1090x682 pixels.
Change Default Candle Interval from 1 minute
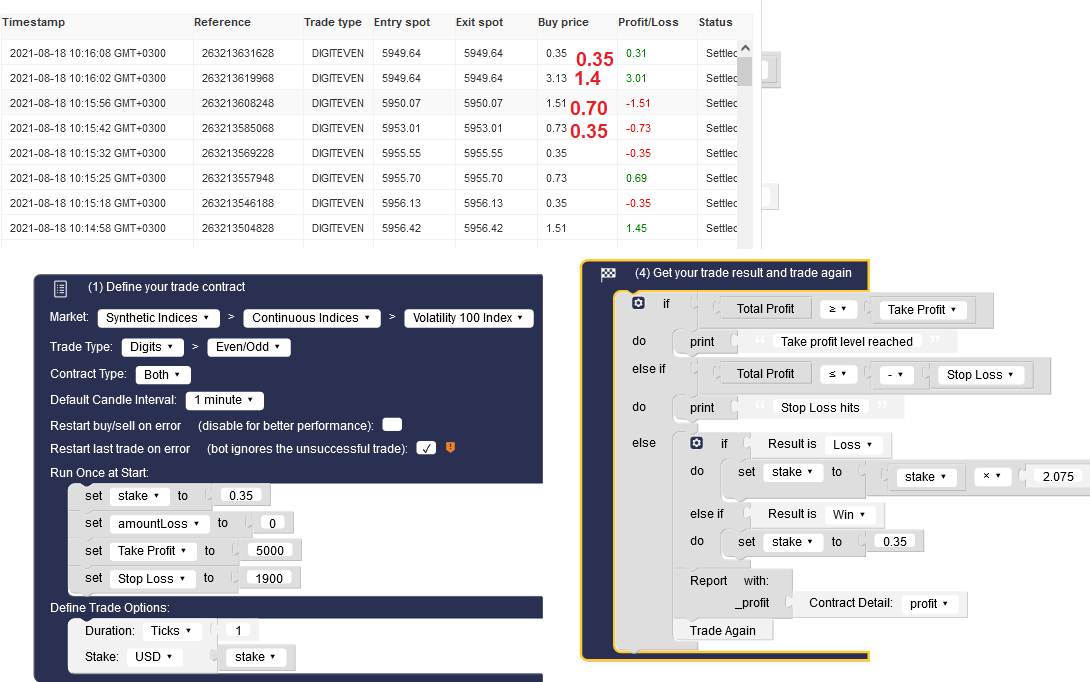coord(224,399)
